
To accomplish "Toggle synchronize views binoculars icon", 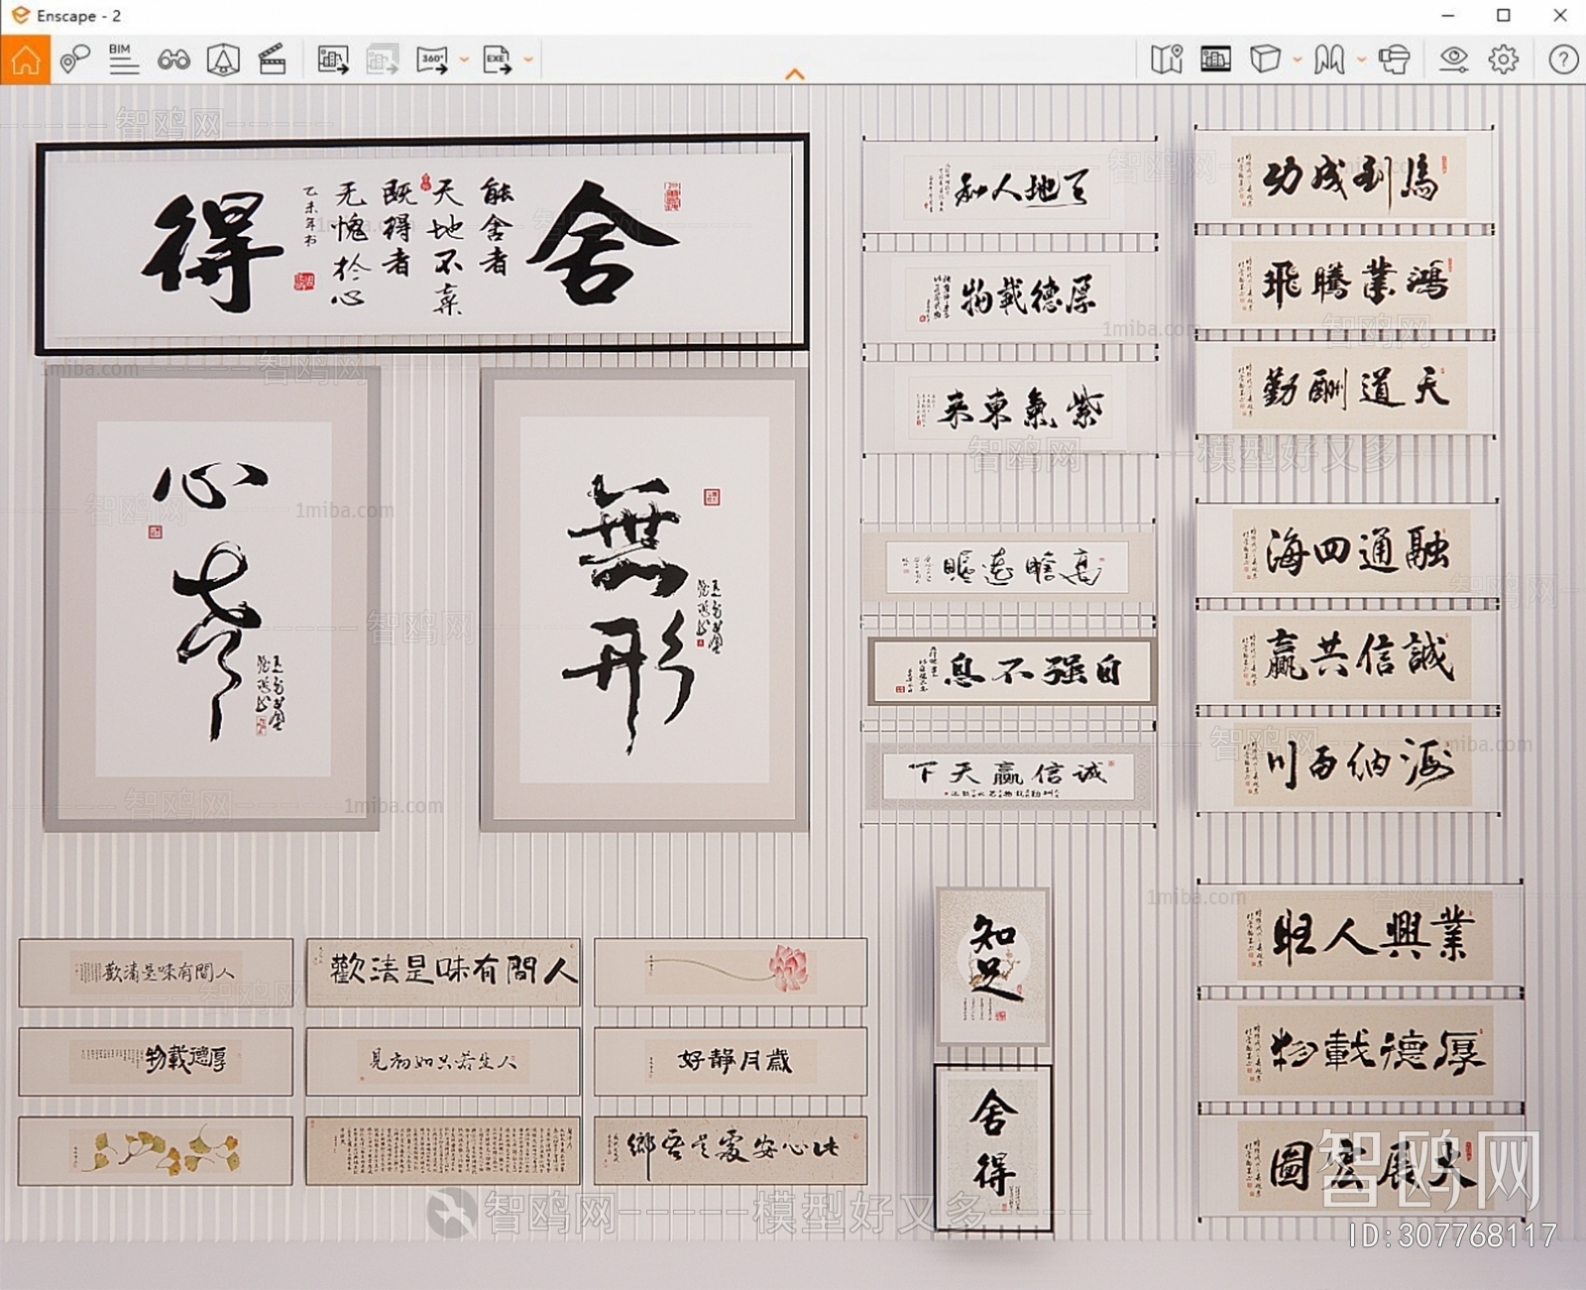I will coord(174,60).
